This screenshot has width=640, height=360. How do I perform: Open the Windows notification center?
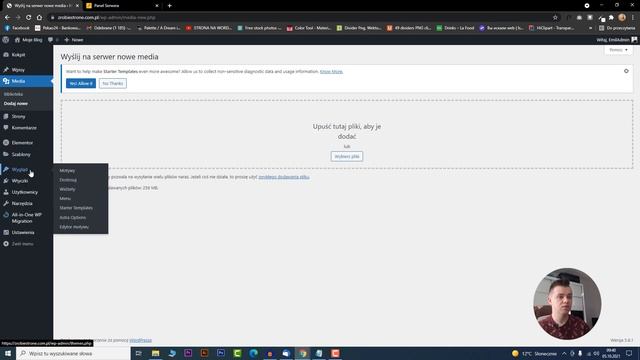click(x=629, y=353)
